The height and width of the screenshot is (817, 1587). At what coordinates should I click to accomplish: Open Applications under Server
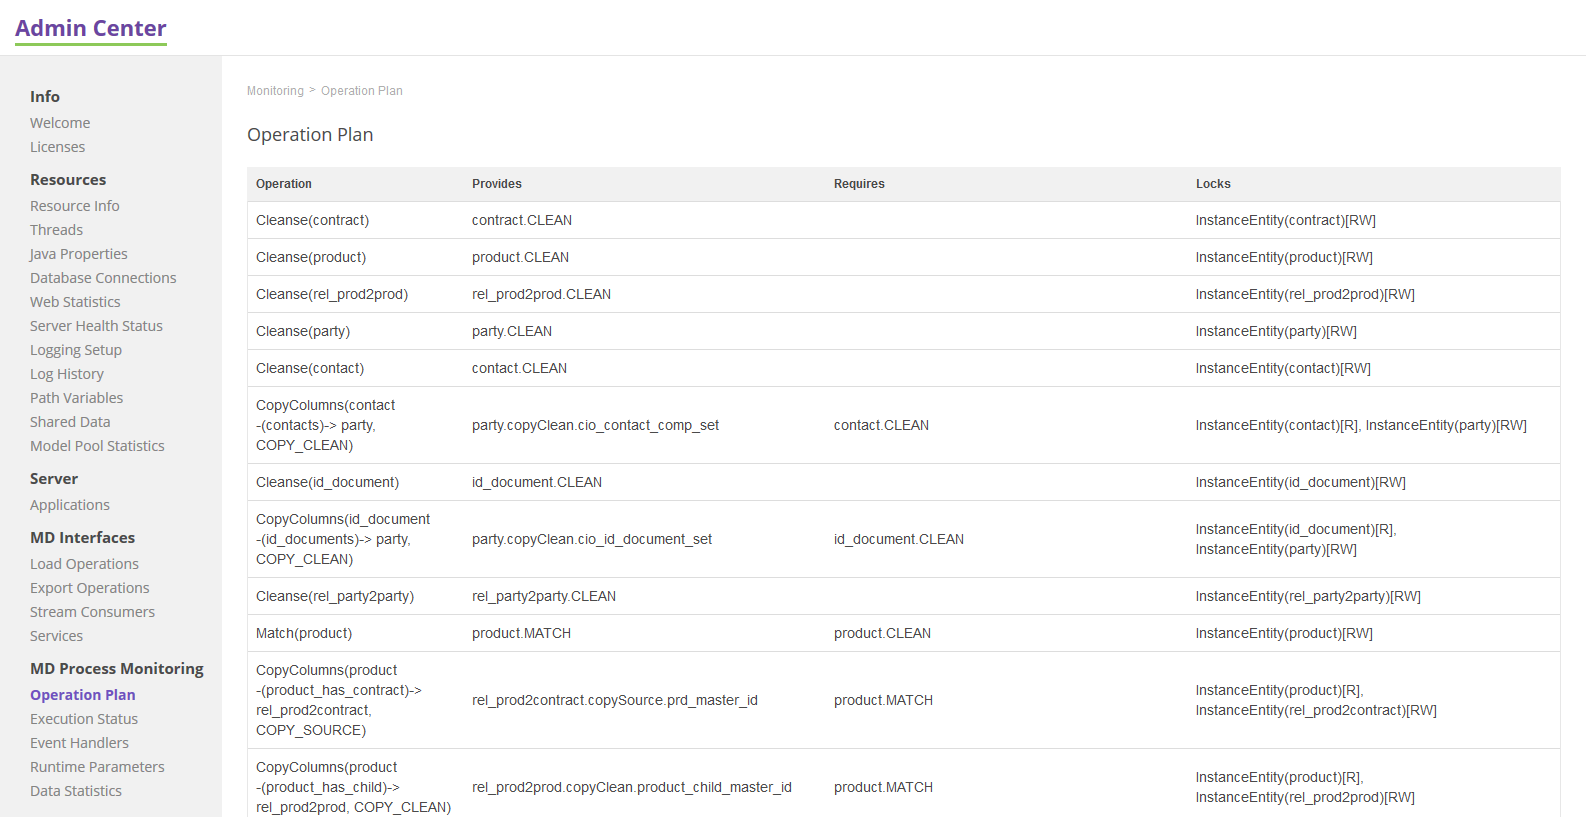point(70,505)
